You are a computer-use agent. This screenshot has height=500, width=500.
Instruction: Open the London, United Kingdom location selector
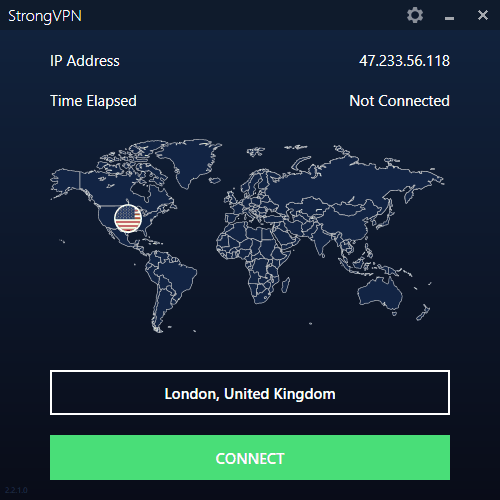250,393
